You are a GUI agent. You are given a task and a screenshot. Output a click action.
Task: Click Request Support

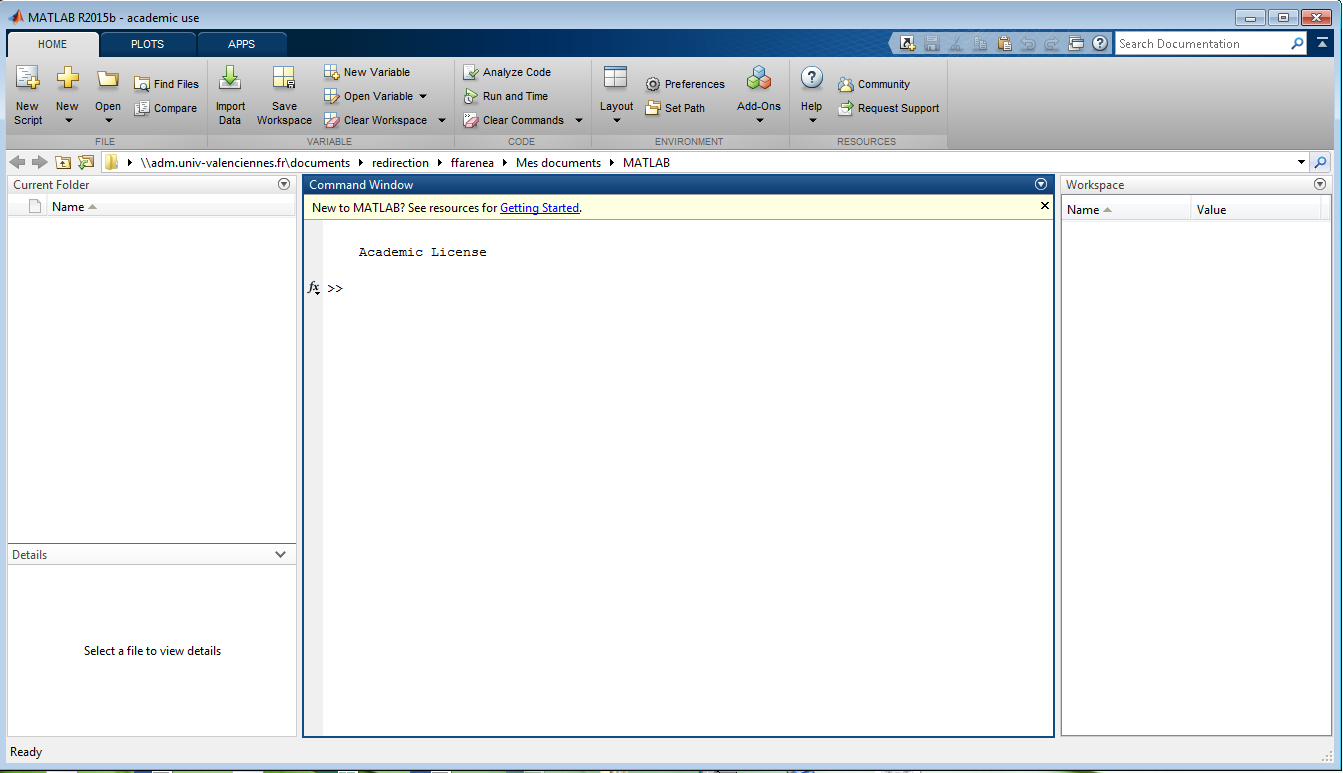pos(889,108)
